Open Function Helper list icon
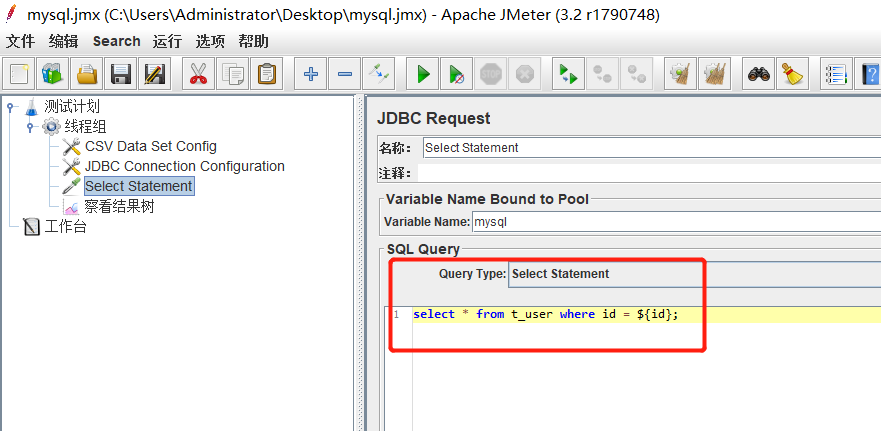 click(x=836, y=74)
